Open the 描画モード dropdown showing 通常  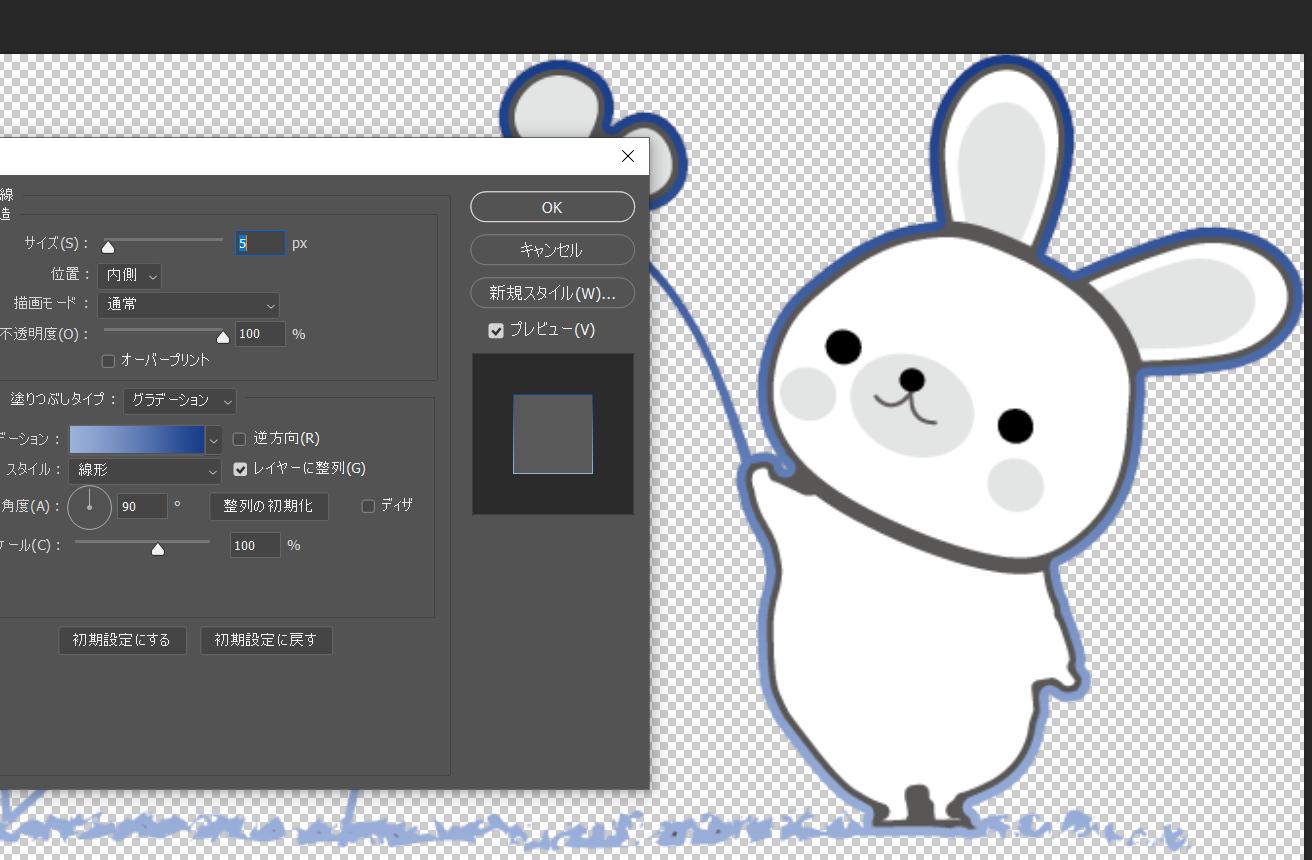188,305
